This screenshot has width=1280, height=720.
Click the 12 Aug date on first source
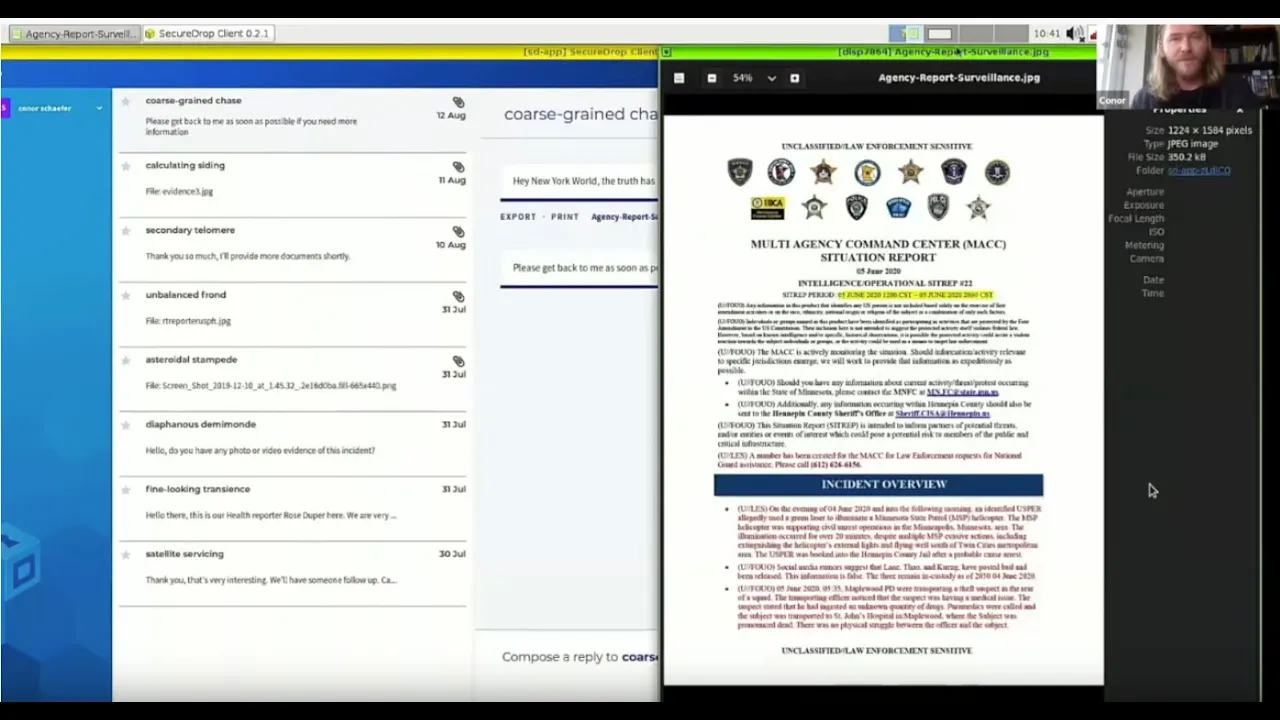[451, 116]
